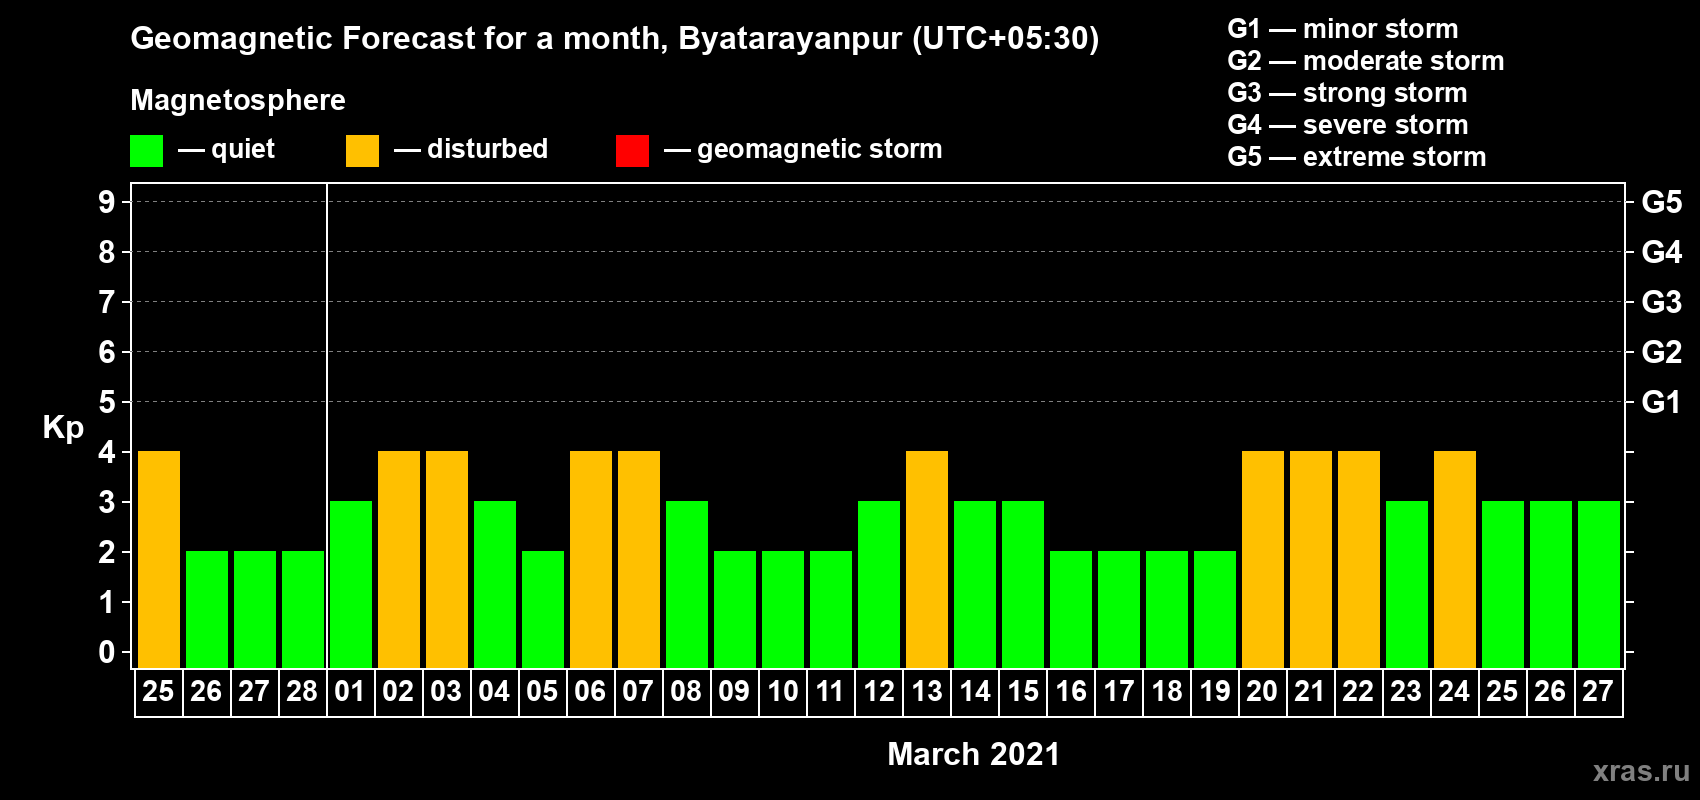Click the green bar for March 15
The width and height of the screenshot is (1700, 800).
pyautogui.click(x=1023, y=585)
